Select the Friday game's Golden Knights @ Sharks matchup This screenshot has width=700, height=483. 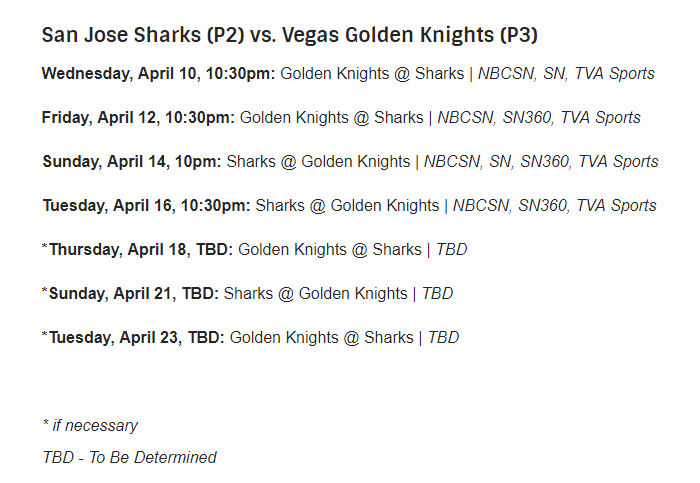pyautogui.click(x=332, y=118)
